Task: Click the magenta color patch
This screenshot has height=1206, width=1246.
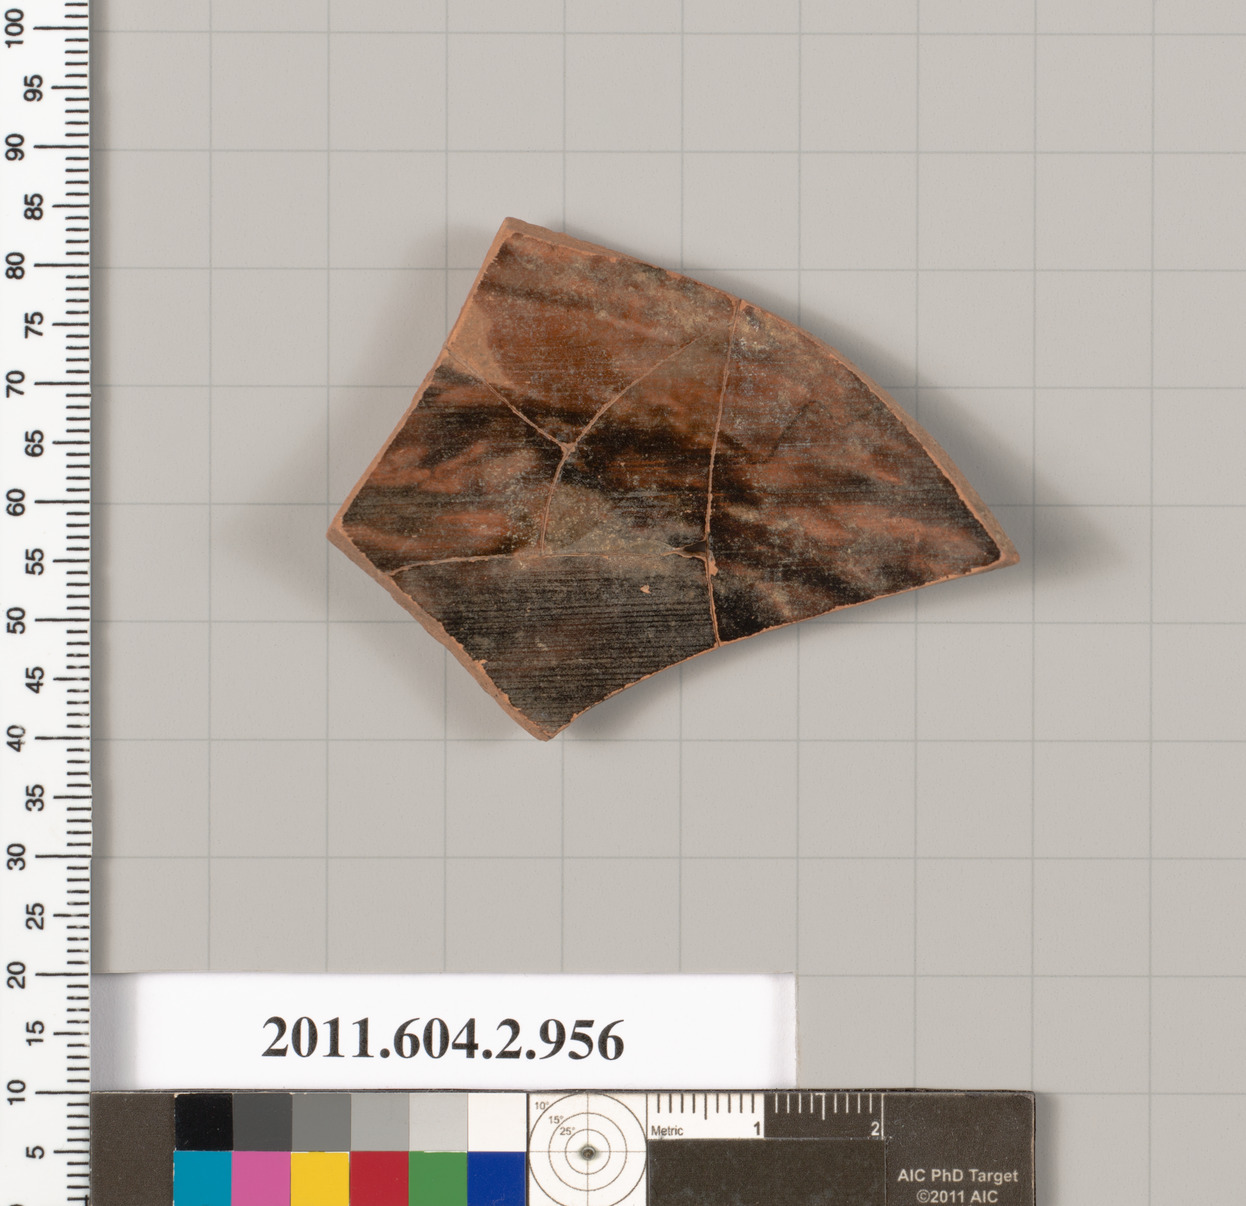Action: coord(261,1178)
